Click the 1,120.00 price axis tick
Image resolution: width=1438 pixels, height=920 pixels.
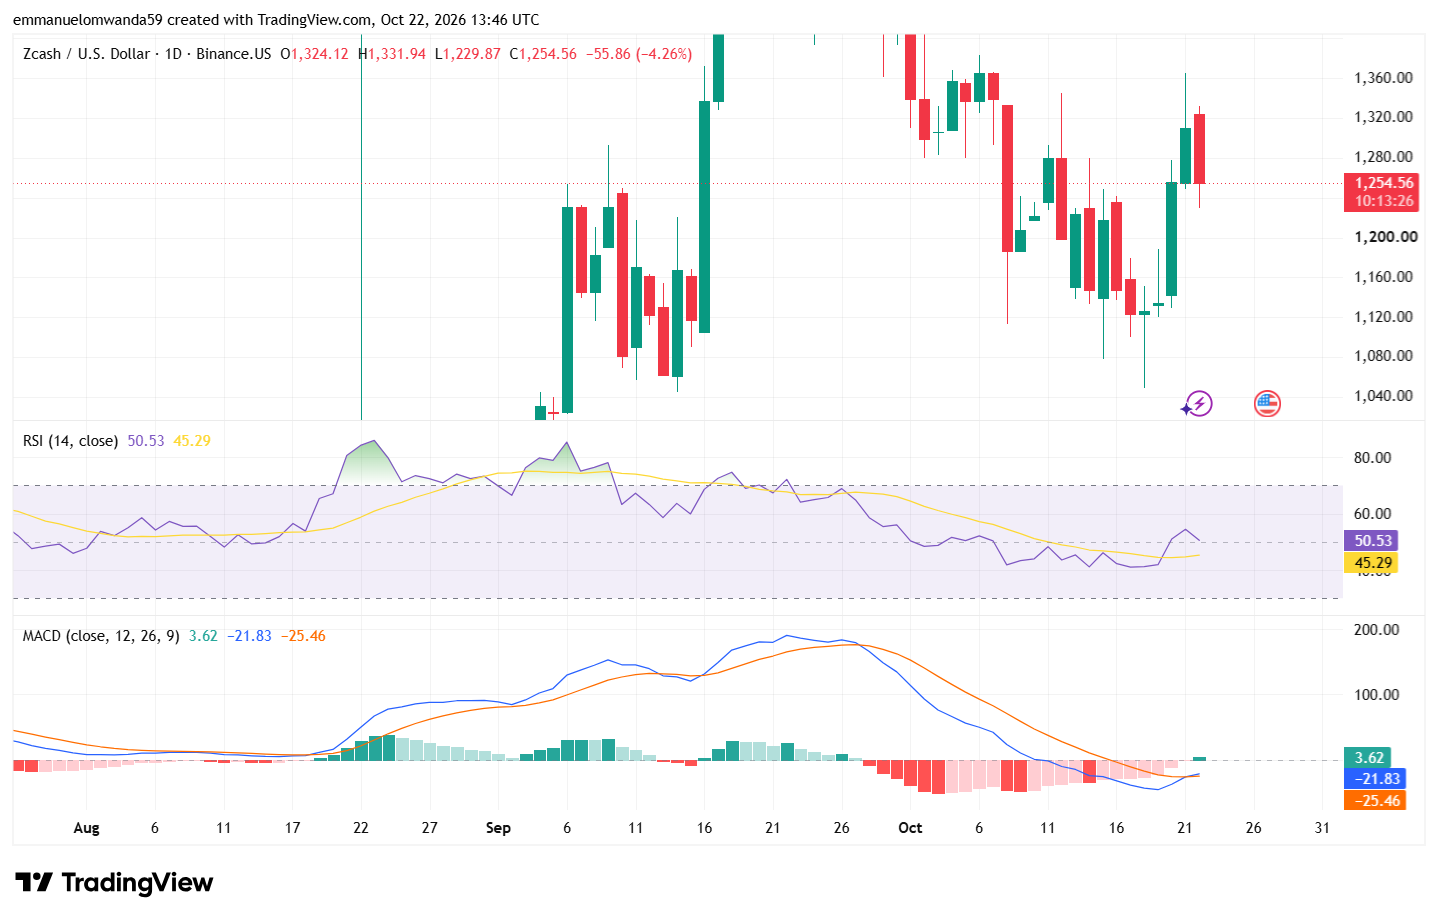(x=1384, y=317)
